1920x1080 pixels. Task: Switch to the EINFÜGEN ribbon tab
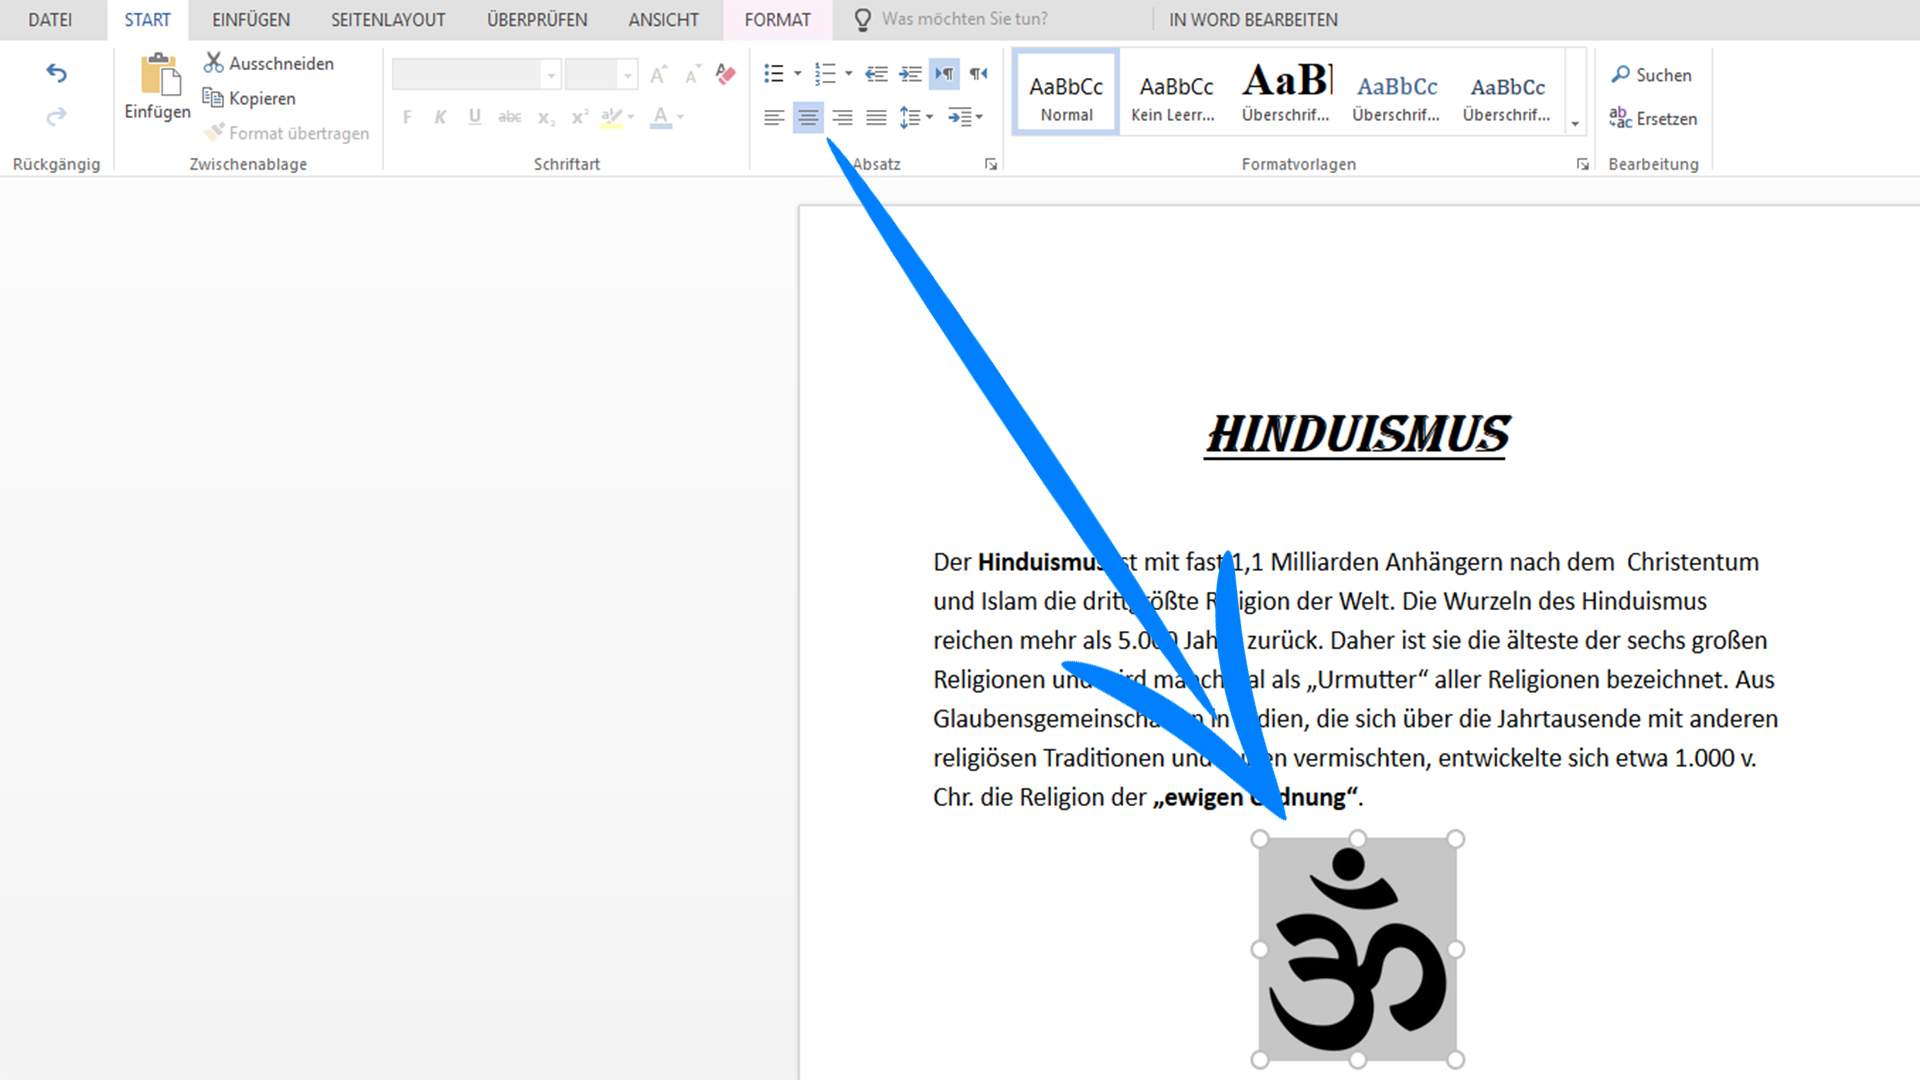[x=248, y=19]
